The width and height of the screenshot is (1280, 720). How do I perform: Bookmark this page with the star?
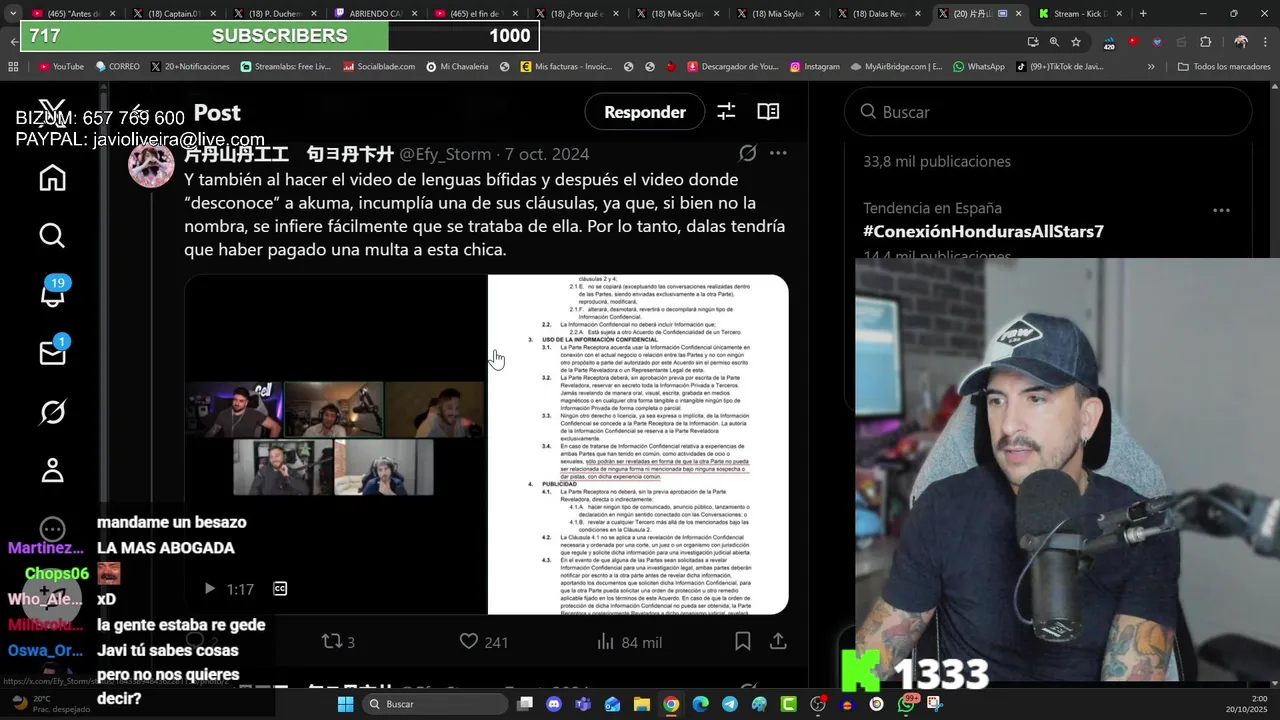click(1076, 42)
